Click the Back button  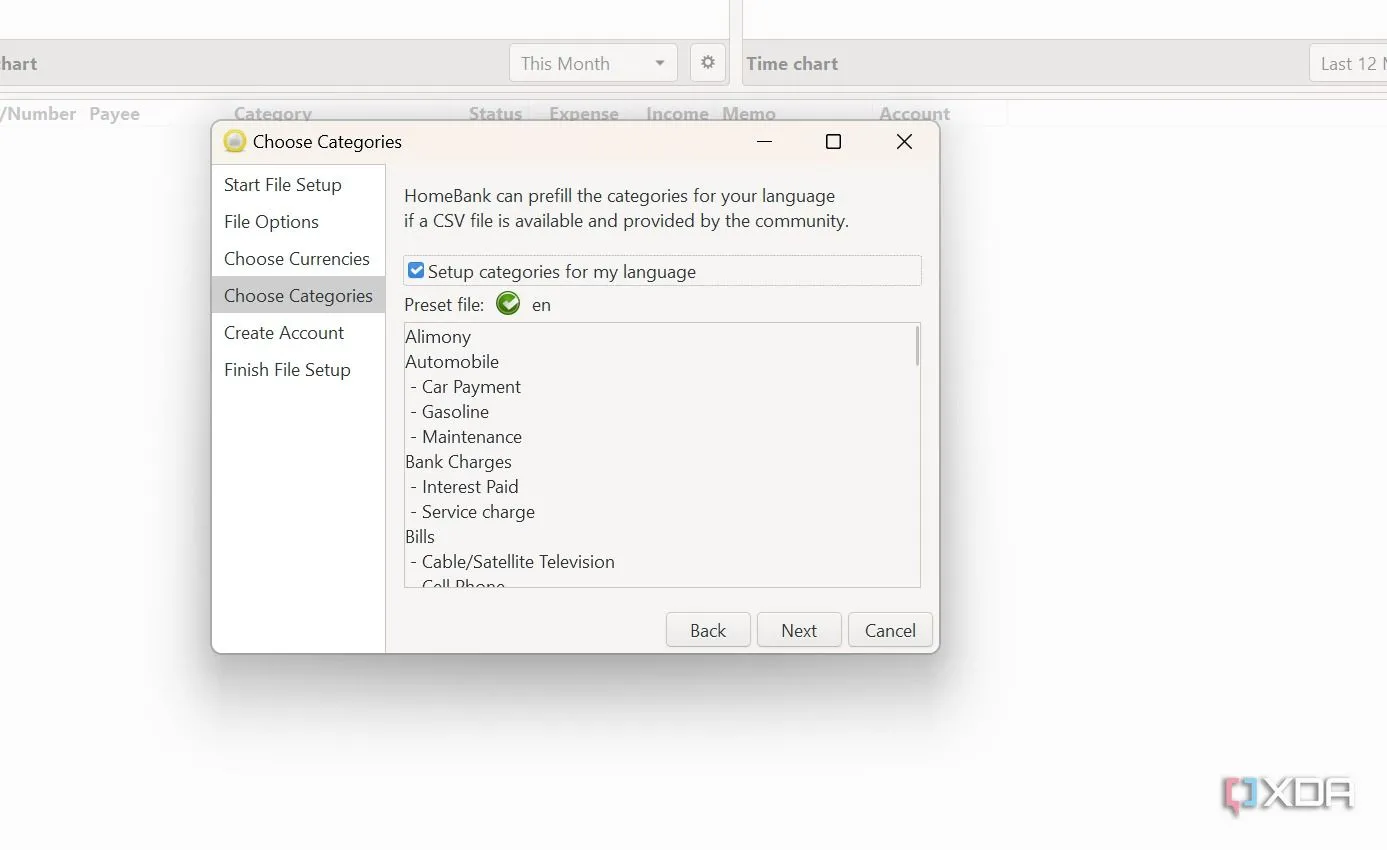[x=708, y=630]
